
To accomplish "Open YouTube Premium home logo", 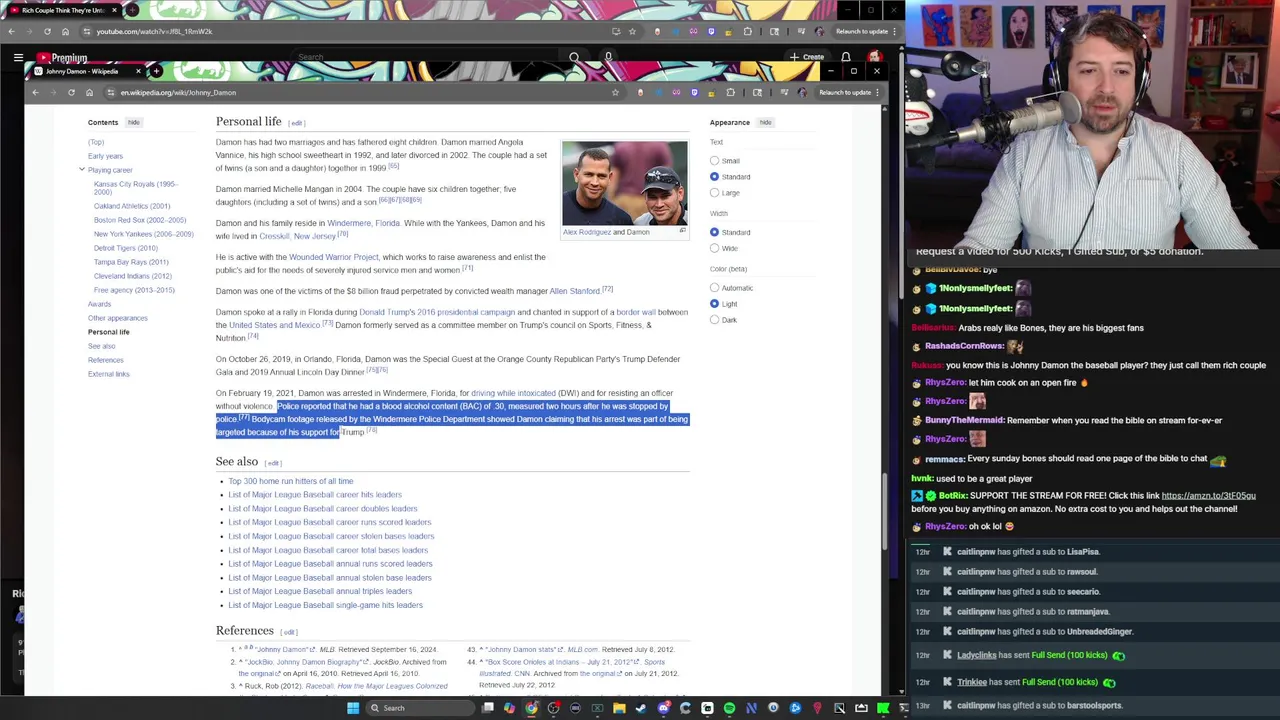I will (x=63, y=58).
